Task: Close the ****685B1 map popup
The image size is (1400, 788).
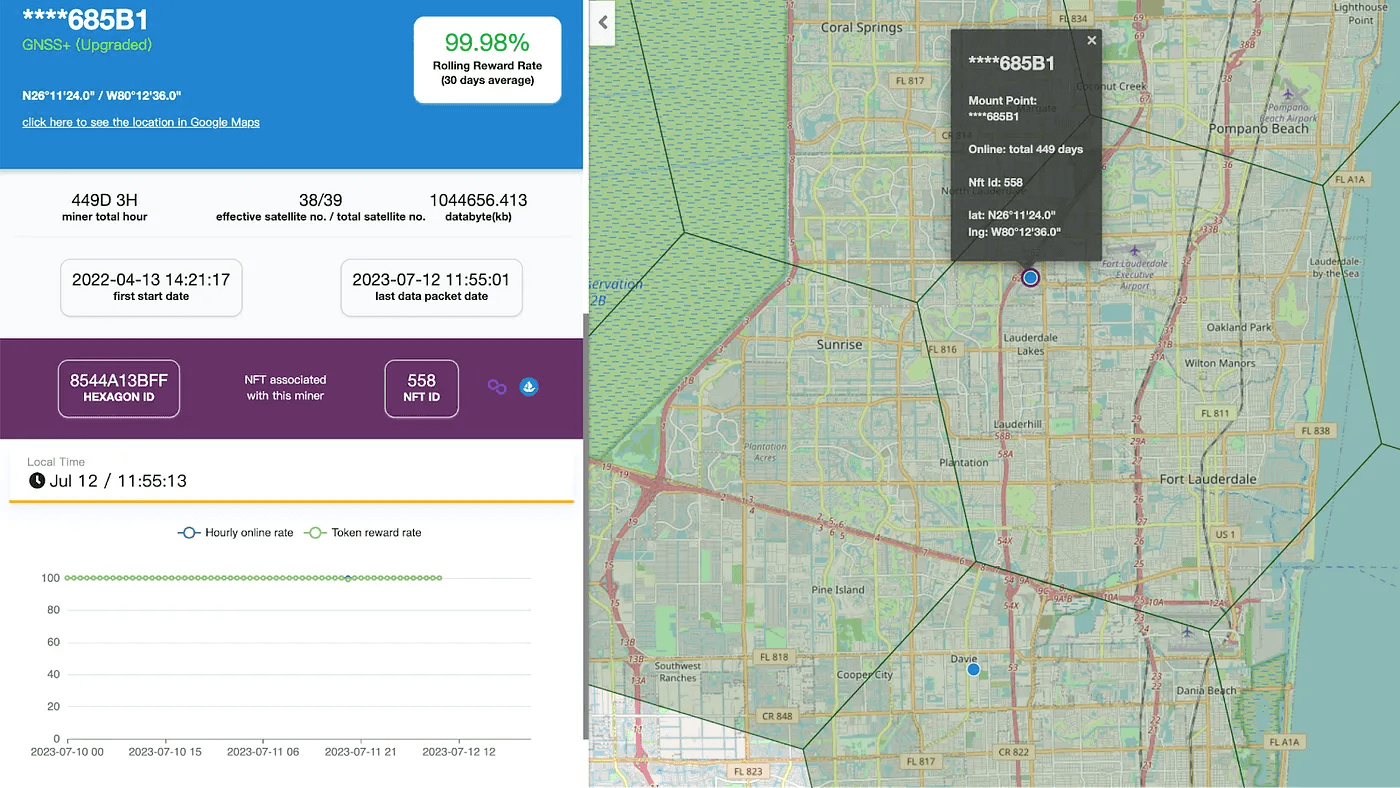Action: click(1092, 40)
